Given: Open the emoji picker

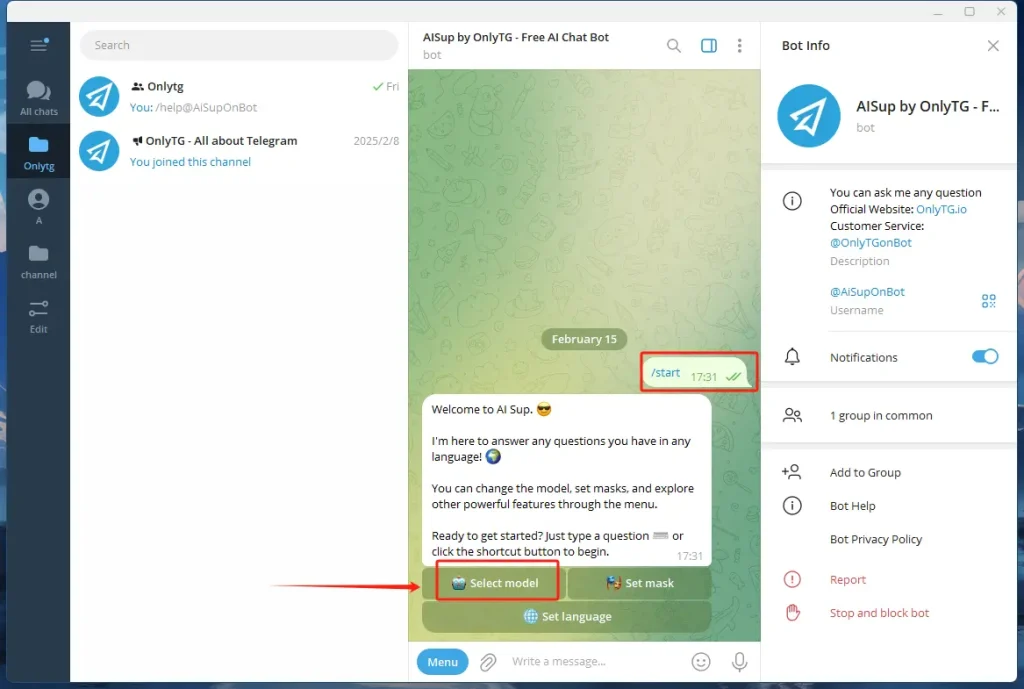Looking at the screenshot, I should 701,662.
